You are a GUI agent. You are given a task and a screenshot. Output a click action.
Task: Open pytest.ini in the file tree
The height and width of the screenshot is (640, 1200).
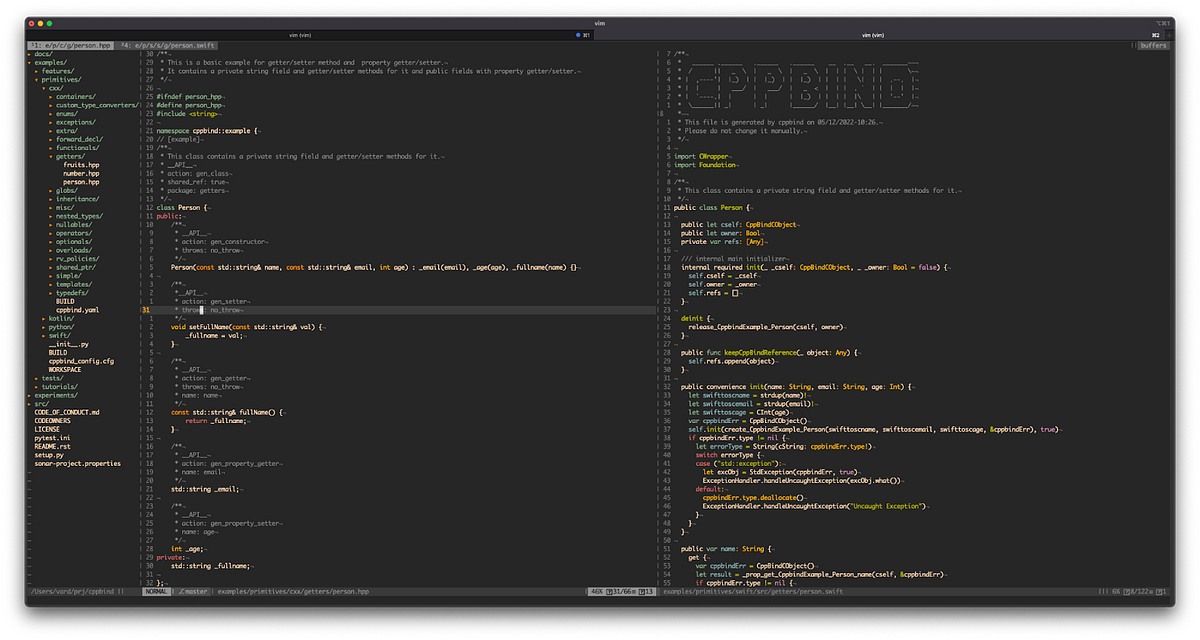point(53,438)
